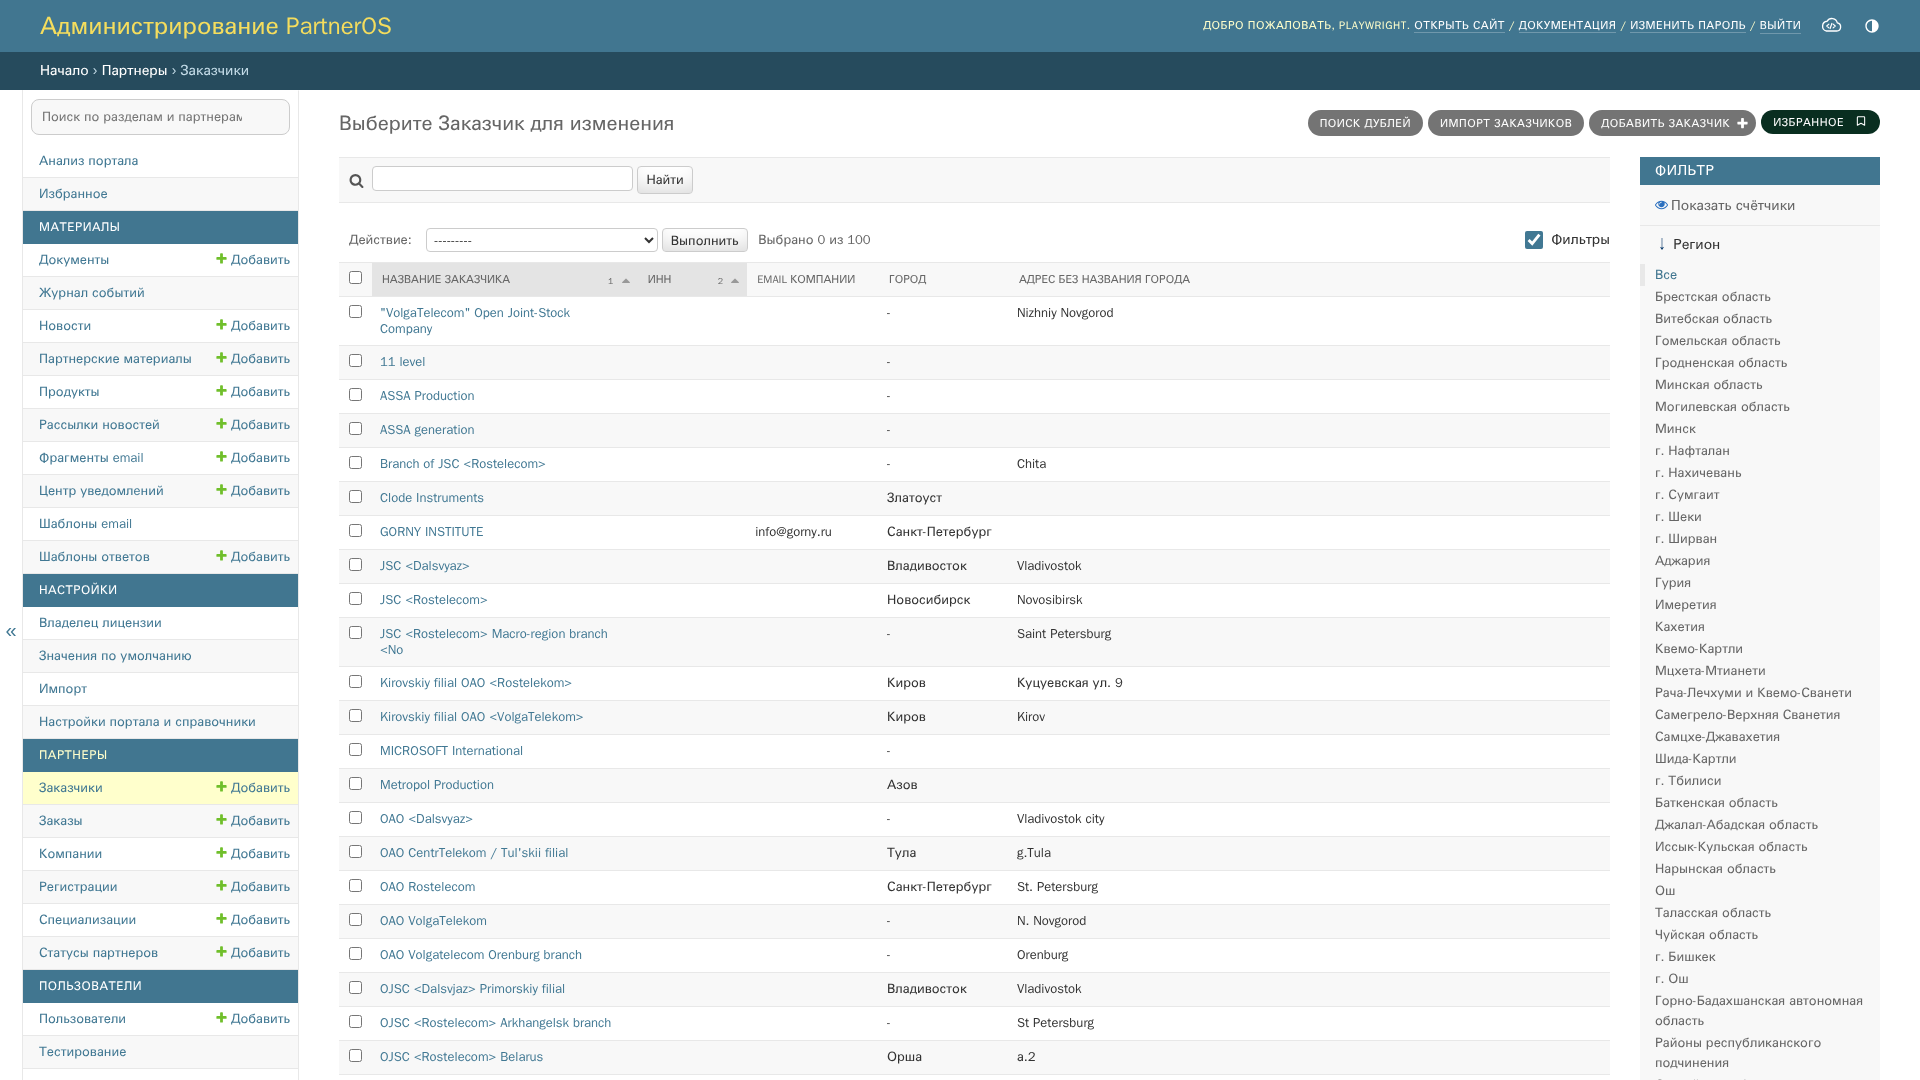Filter by Минская область region
Screen dimensions: 1920x1080
click(1708, 385)
